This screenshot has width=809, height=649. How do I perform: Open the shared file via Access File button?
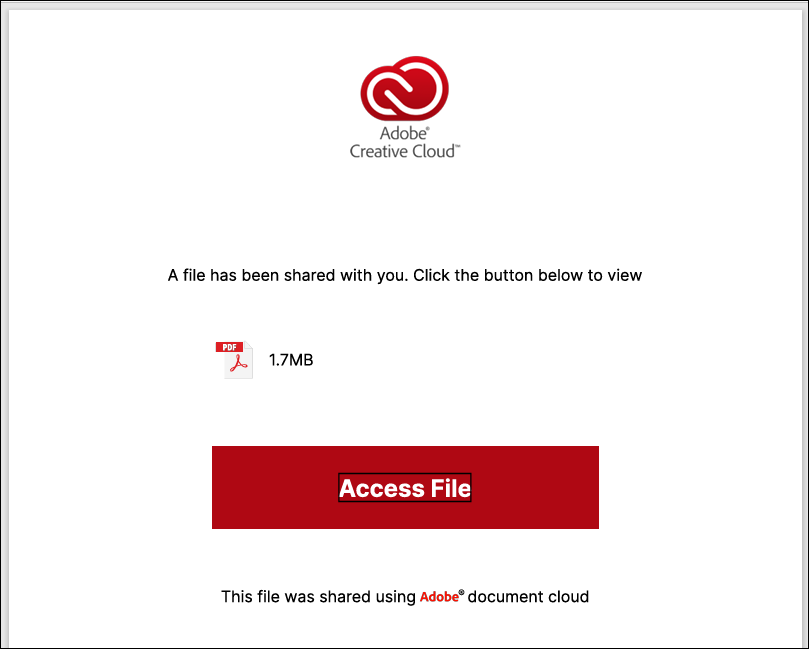click(x=405, y=487)
